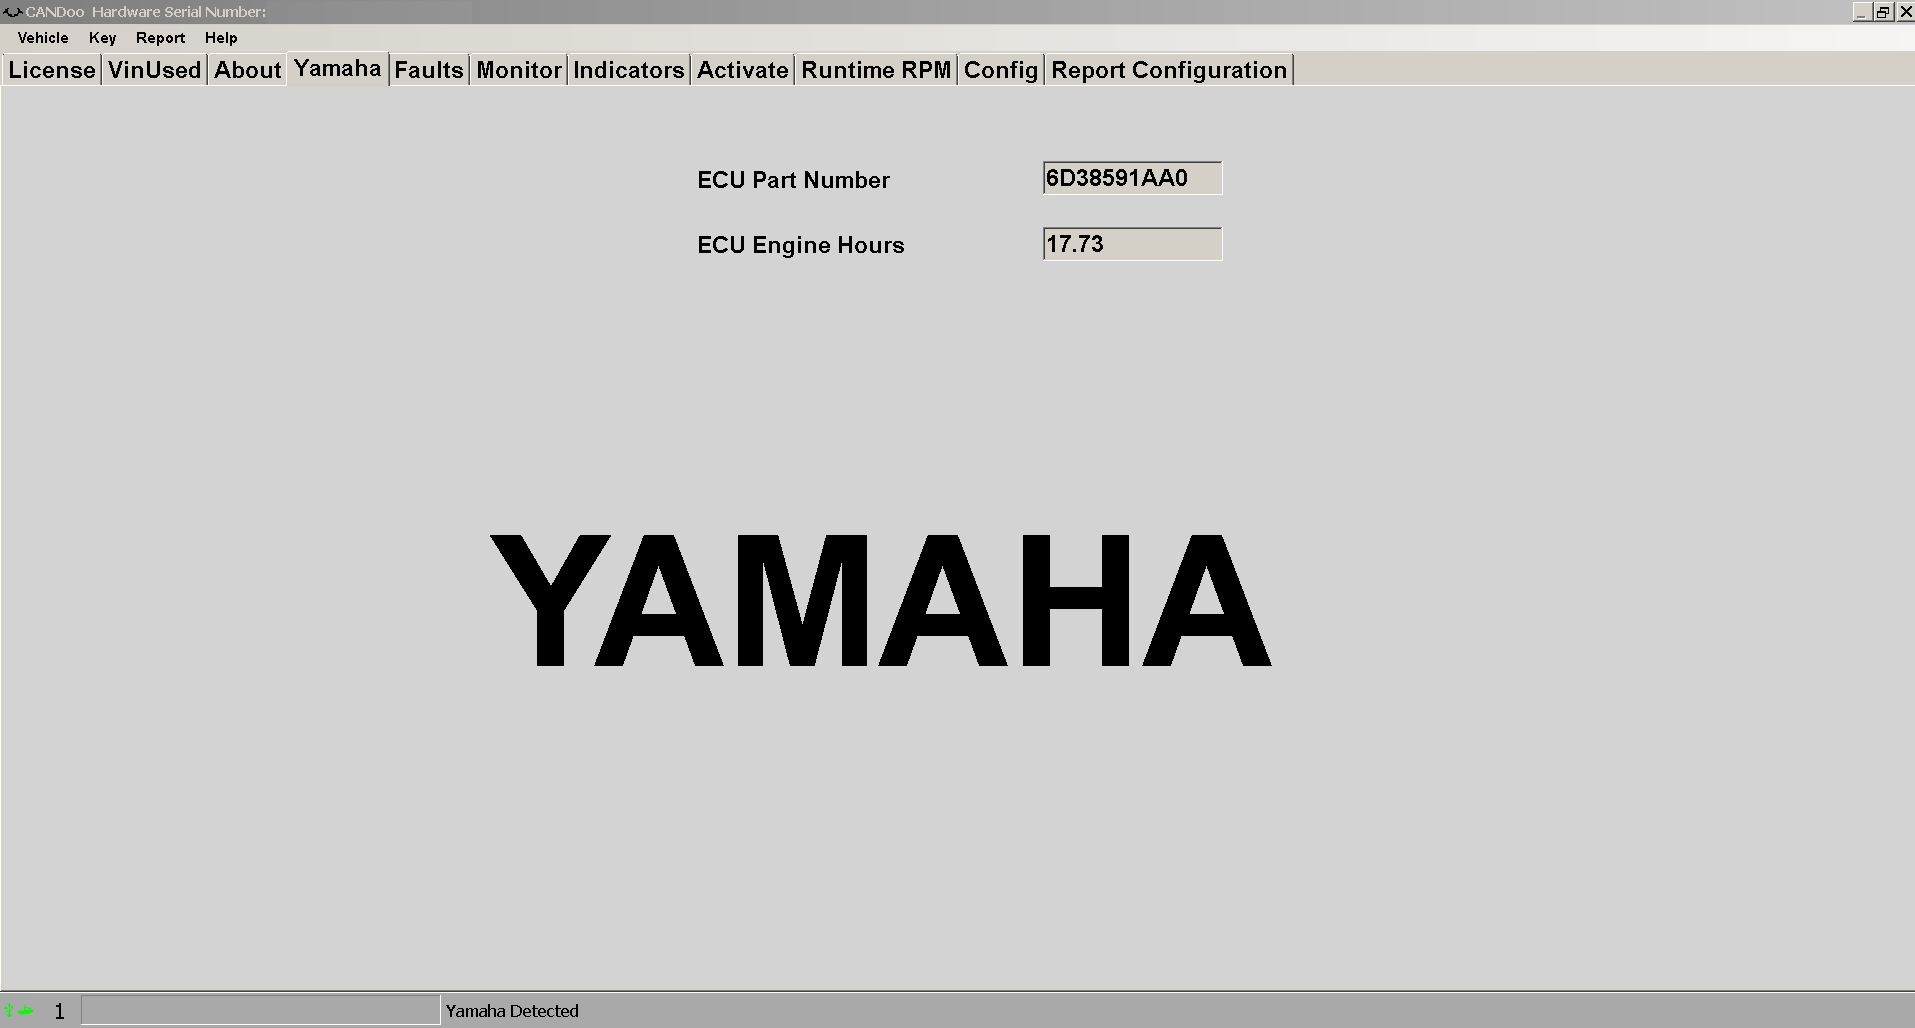Select the Yamaha tab
Screen dimensions: 1915x1028
(338, 69)
